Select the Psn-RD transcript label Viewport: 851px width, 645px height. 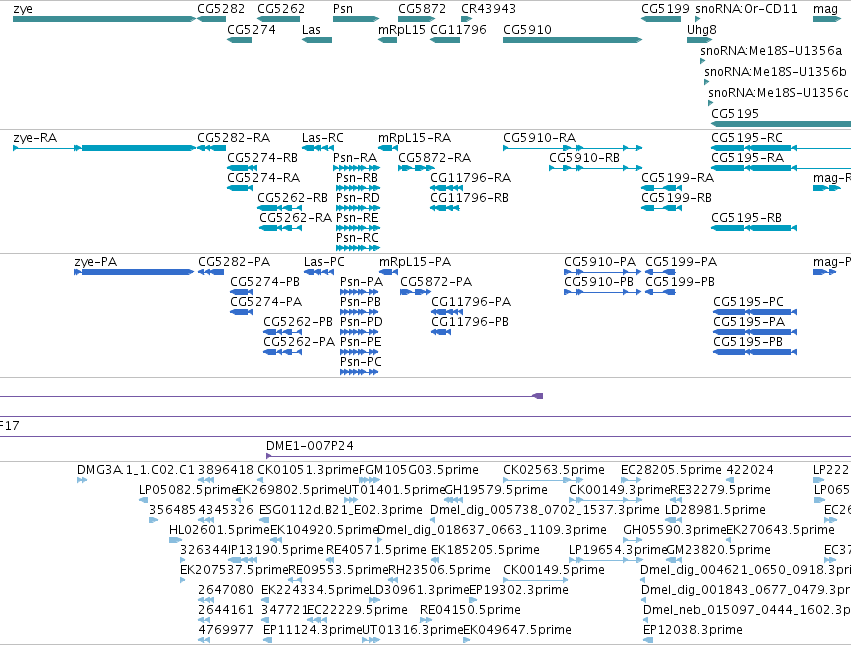click(x=358, y=198)
